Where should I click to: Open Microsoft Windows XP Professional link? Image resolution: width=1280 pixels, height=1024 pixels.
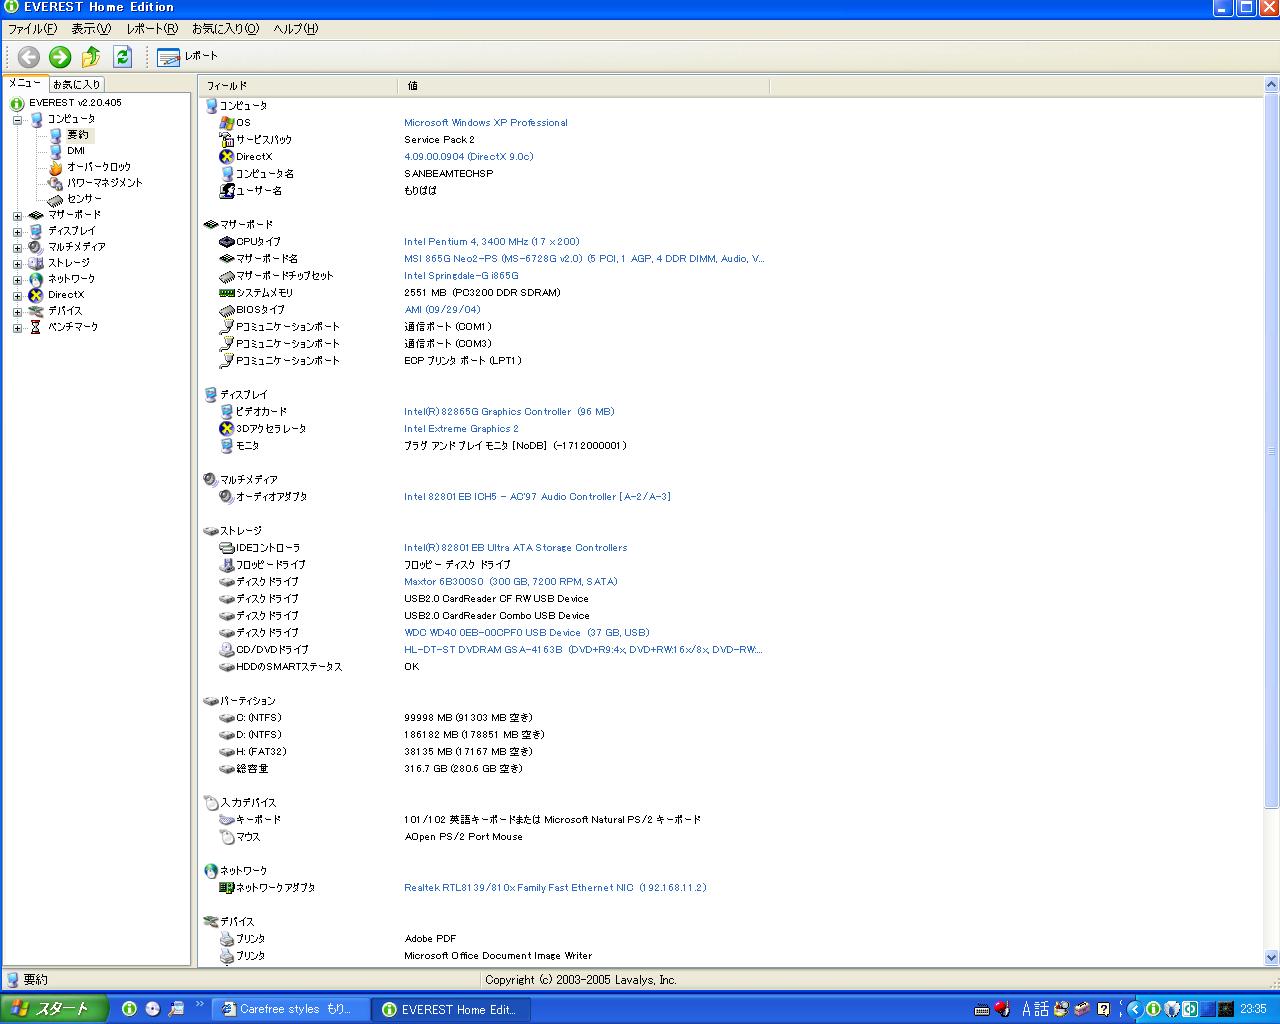pyautogui.click(x=485, y=123)
